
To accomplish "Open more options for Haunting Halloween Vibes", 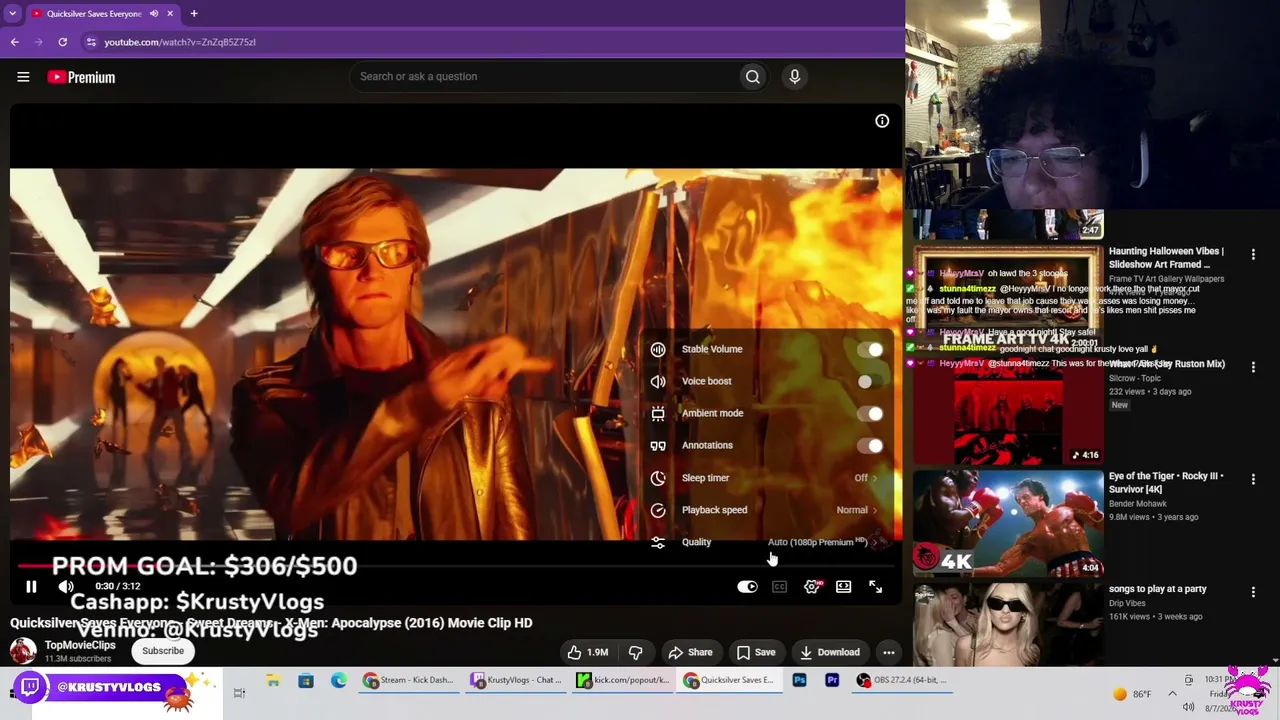I will 1253,255.
